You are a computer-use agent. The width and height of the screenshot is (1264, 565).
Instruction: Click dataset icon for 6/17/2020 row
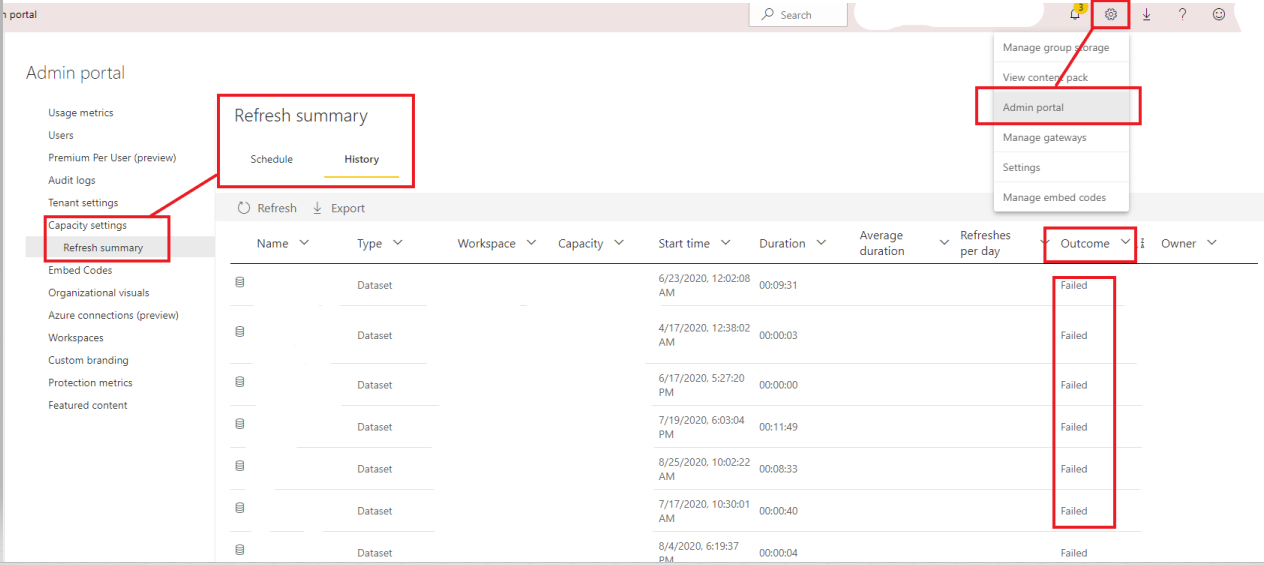(239, 381)
